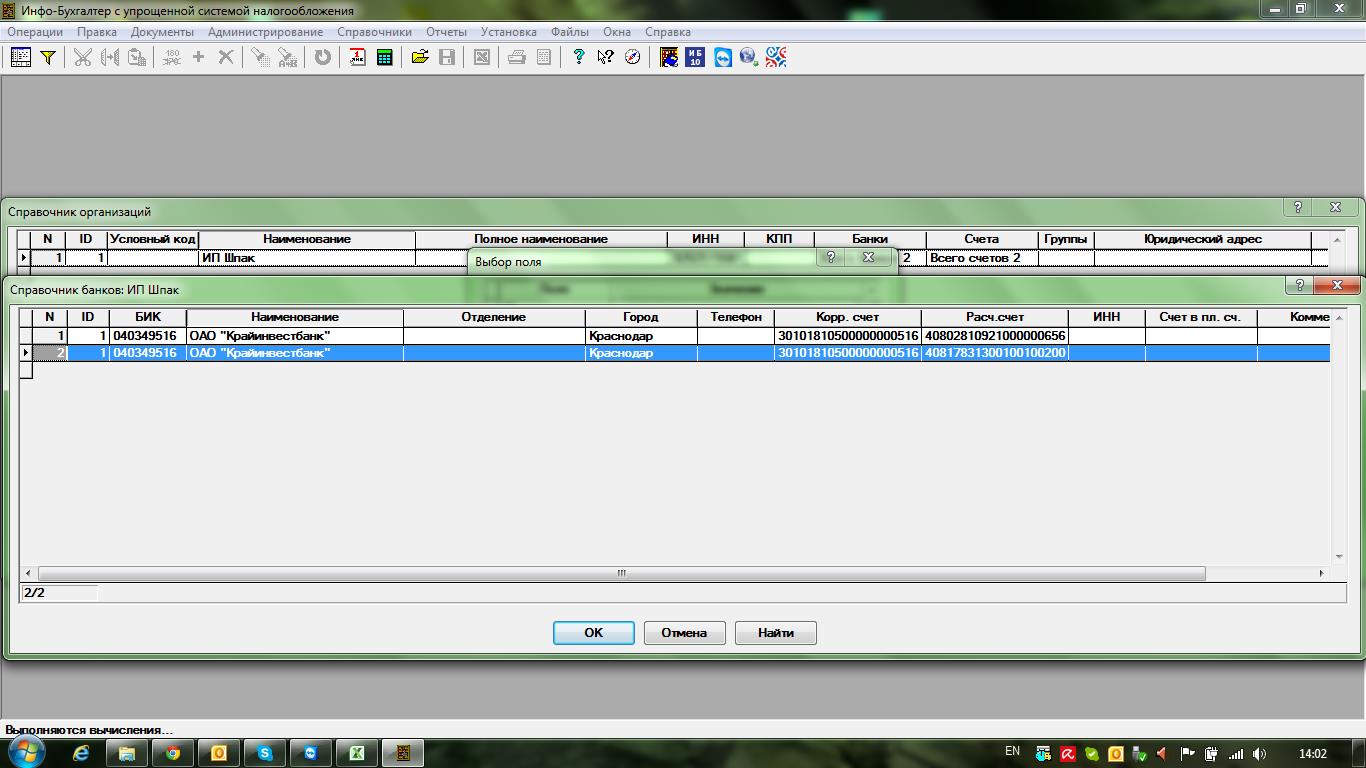Screen dimensions: 1366x768
Task: Click the printer toolbar icon
Action: click(x=516, y=57)
